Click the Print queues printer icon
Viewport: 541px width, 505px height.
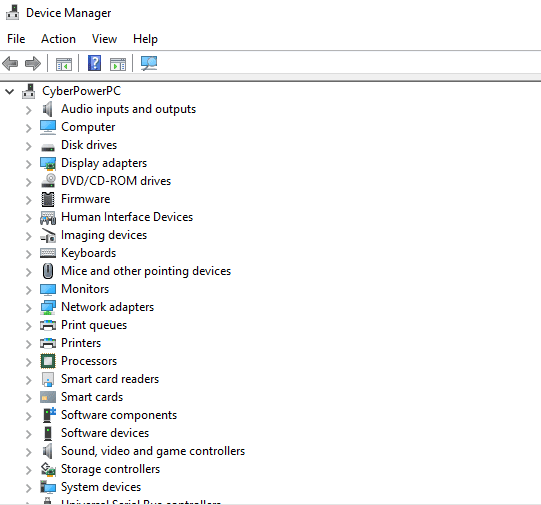tap(48, 325)
